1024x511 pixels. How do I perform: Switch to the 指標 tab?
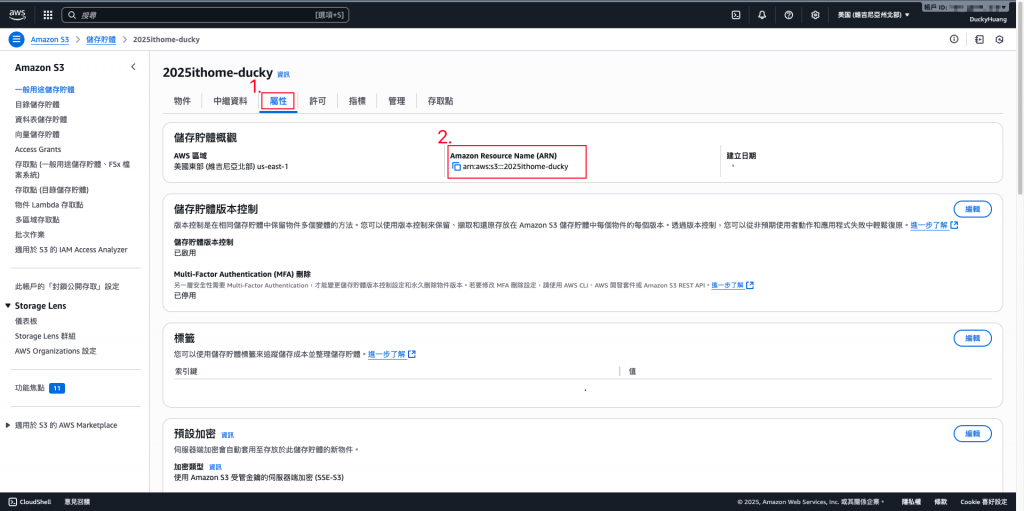pos(357,101)
